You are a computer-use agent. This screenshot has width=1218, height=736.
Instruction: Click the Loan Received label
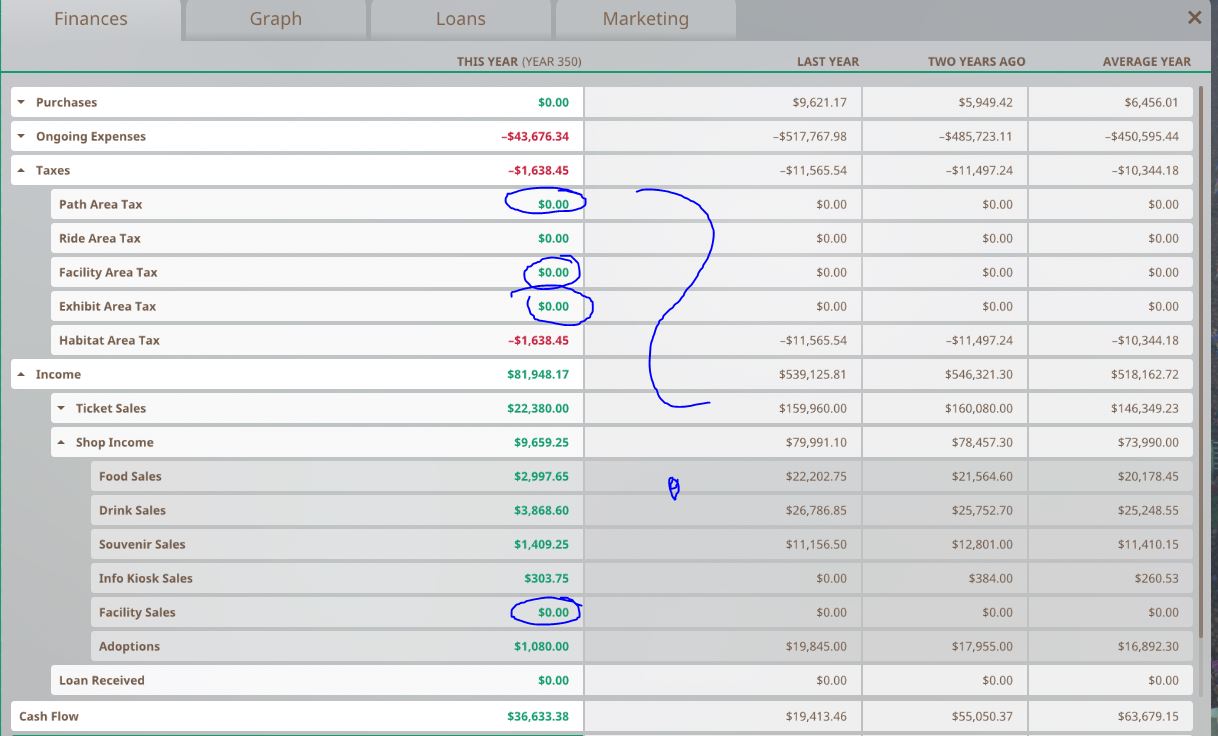102,680
